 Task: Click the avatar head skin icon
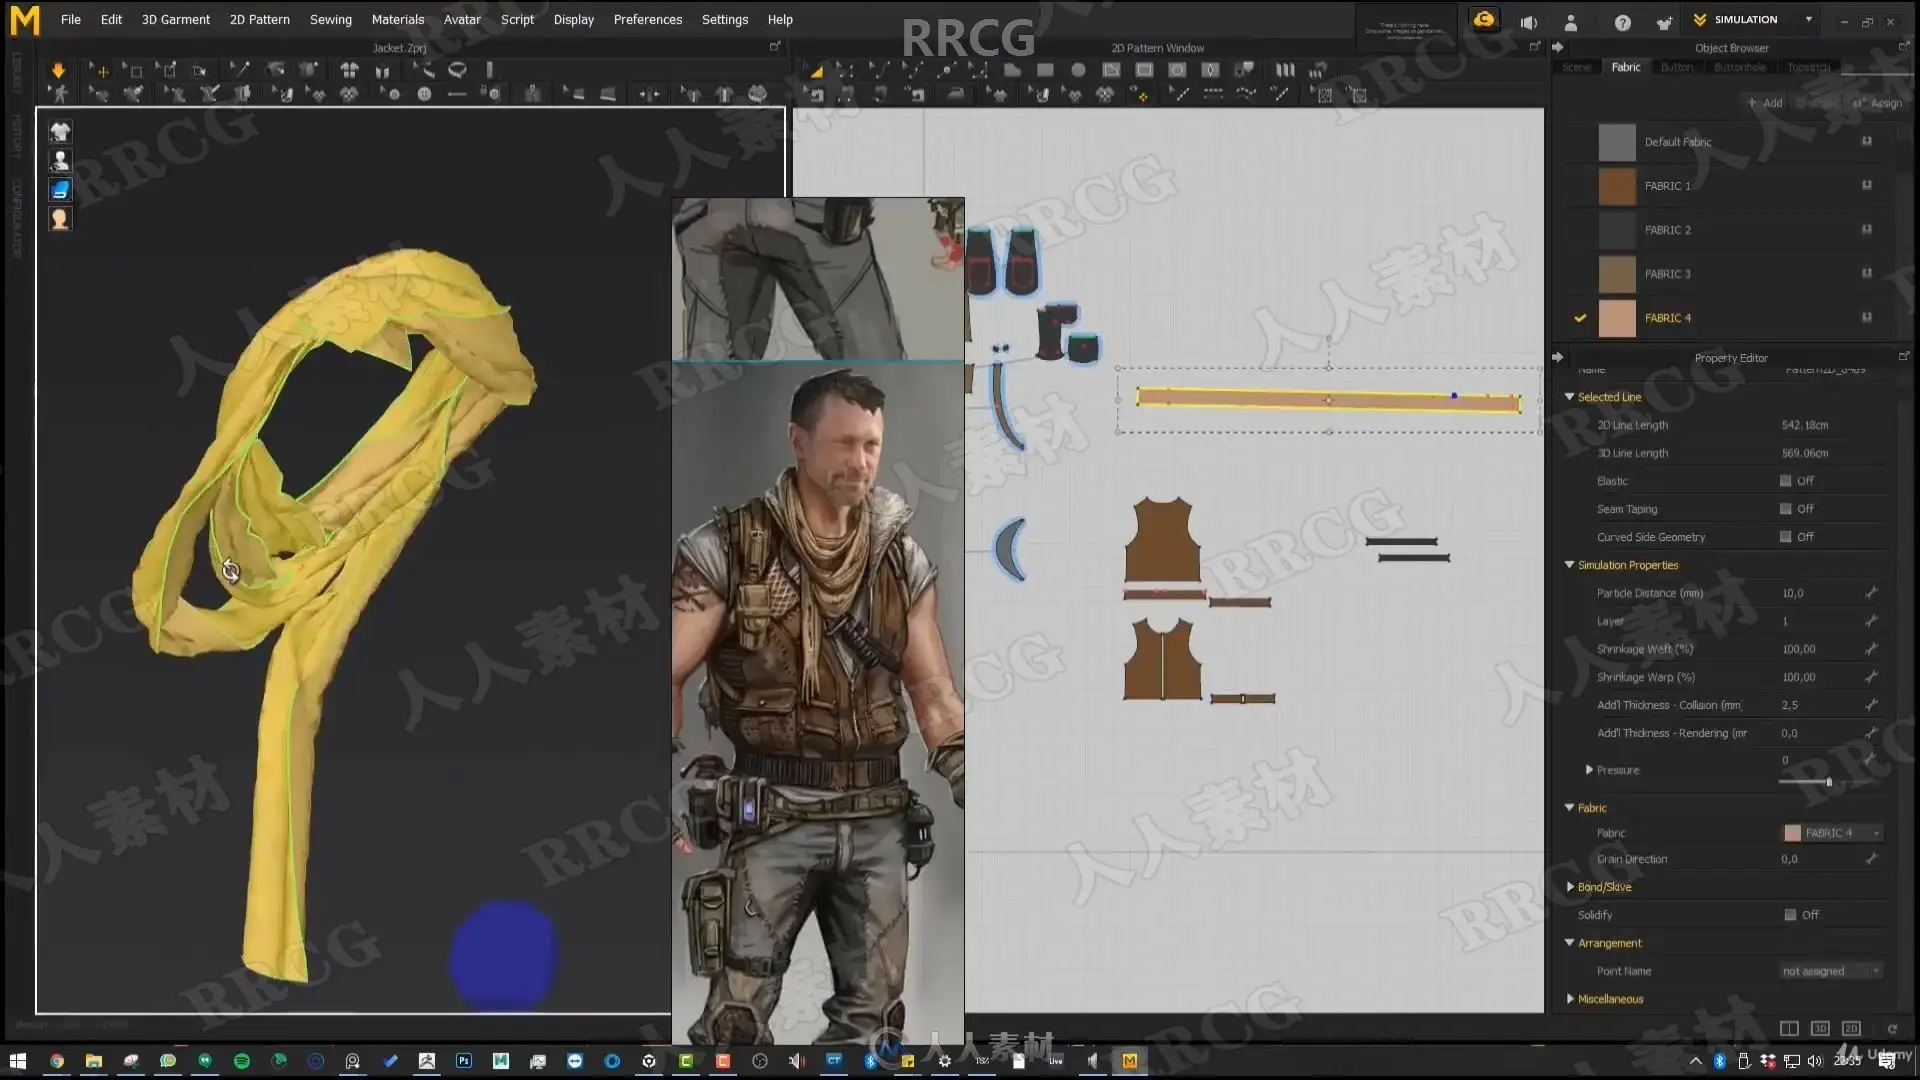(x=60, y=219)
